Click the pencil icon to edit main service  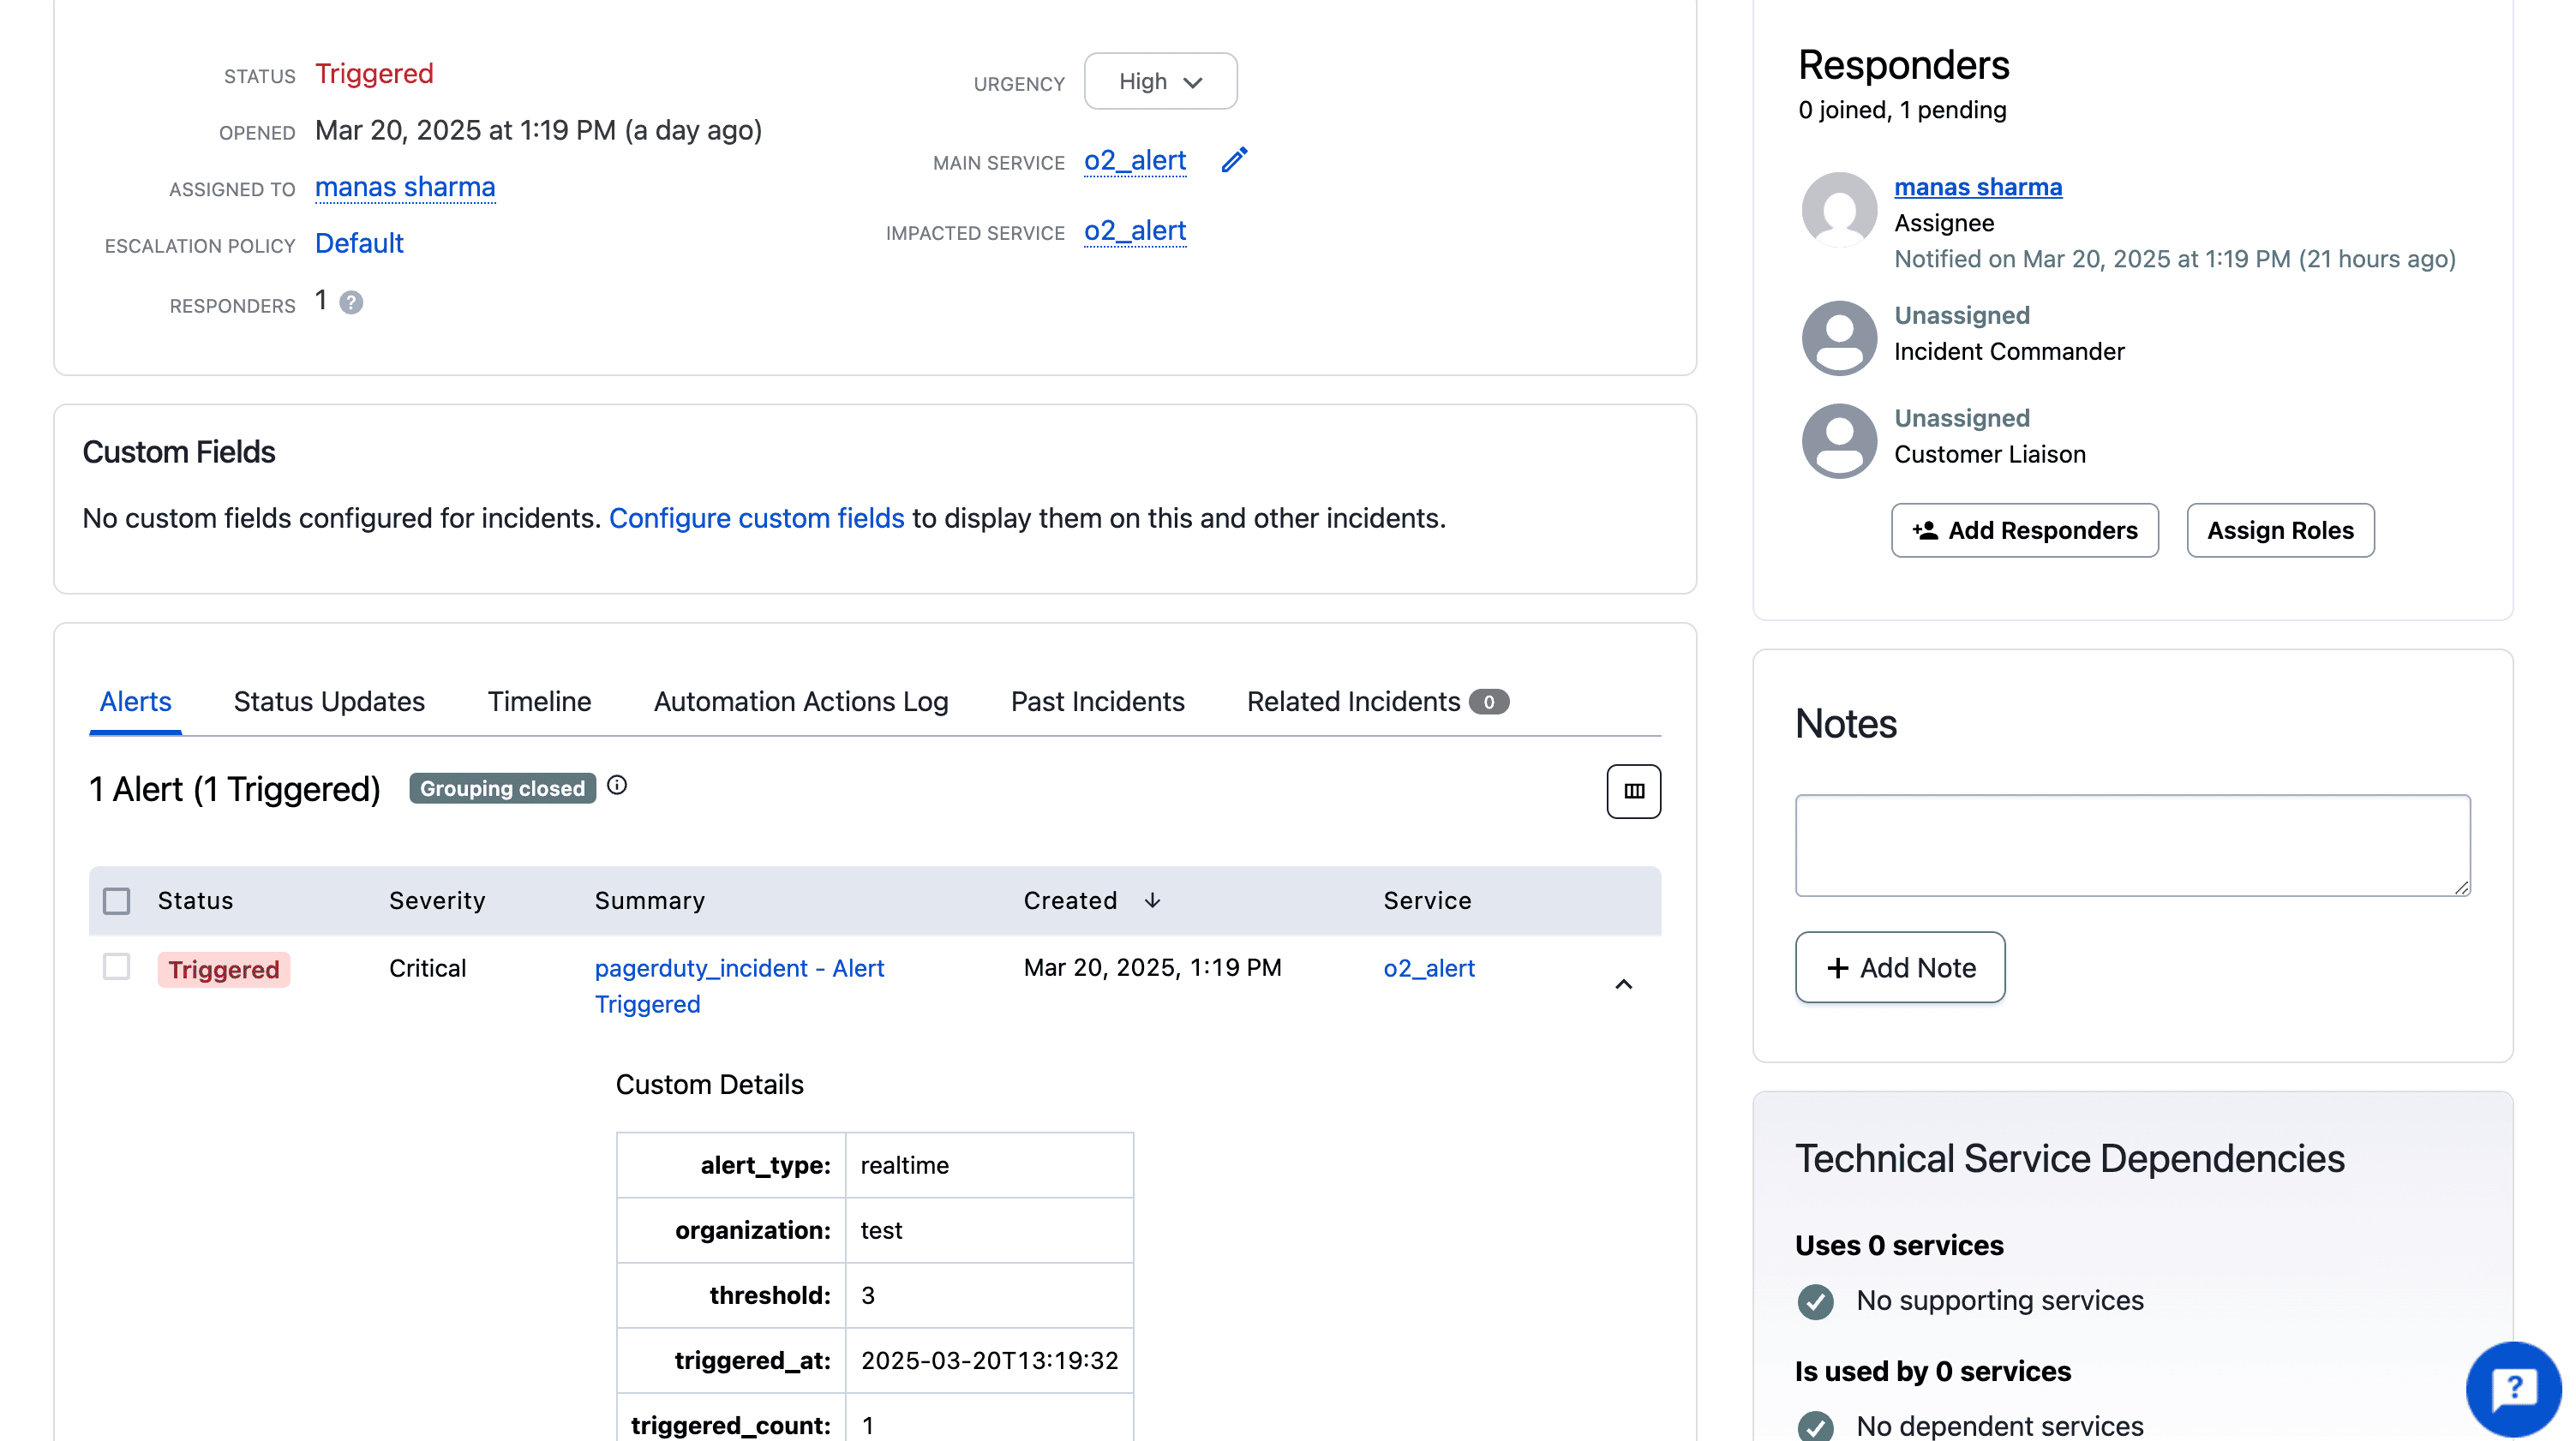(x=1234, y=160)
